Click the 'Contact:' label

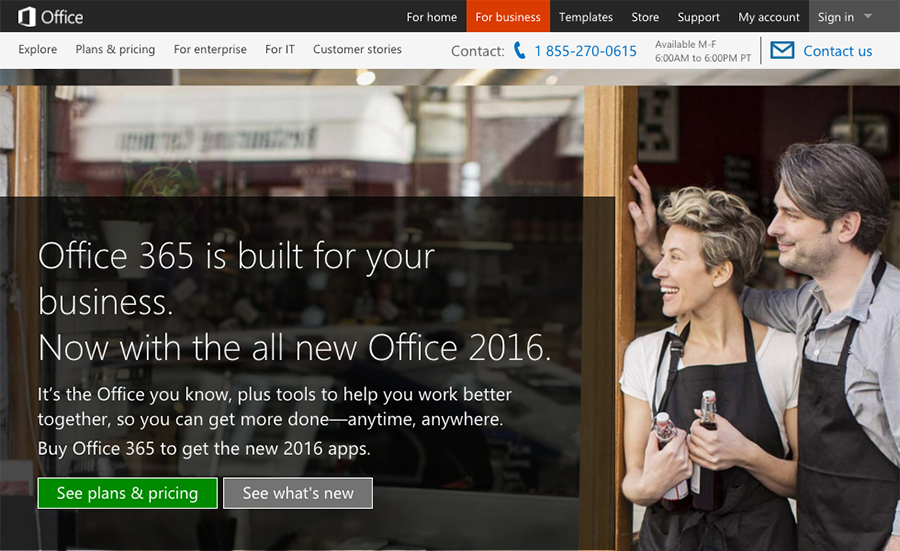(x=478, y=51)
